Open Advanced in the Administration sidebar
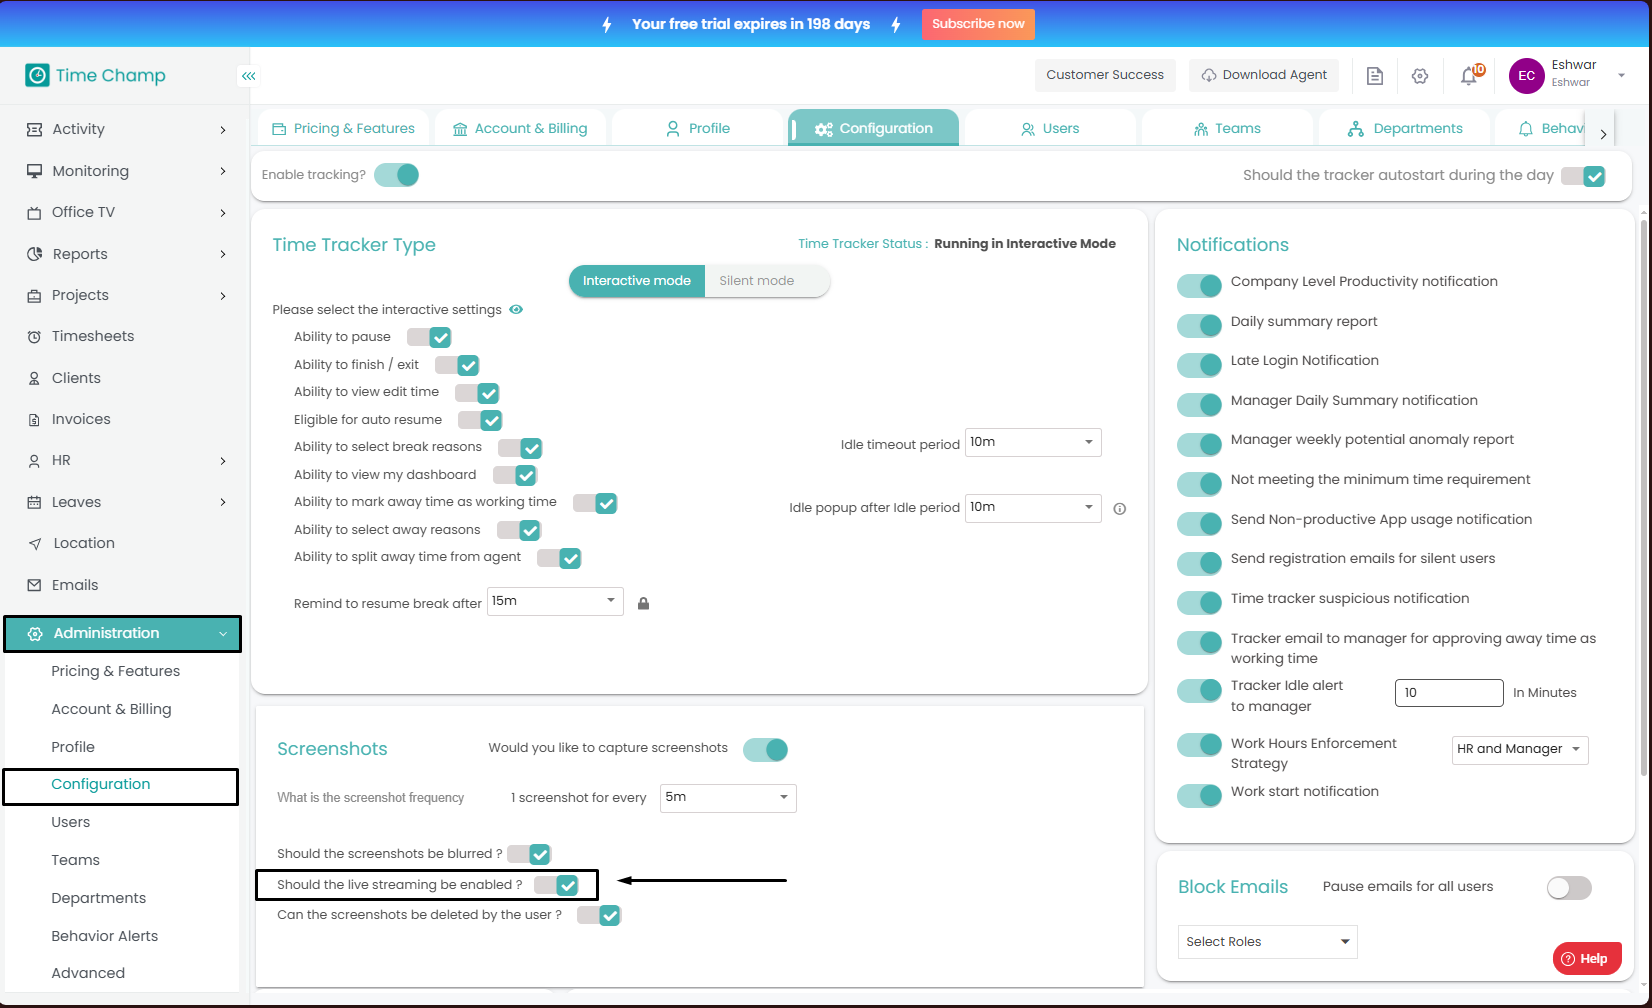The image size is (1652, 1008). tap(88, 973)
